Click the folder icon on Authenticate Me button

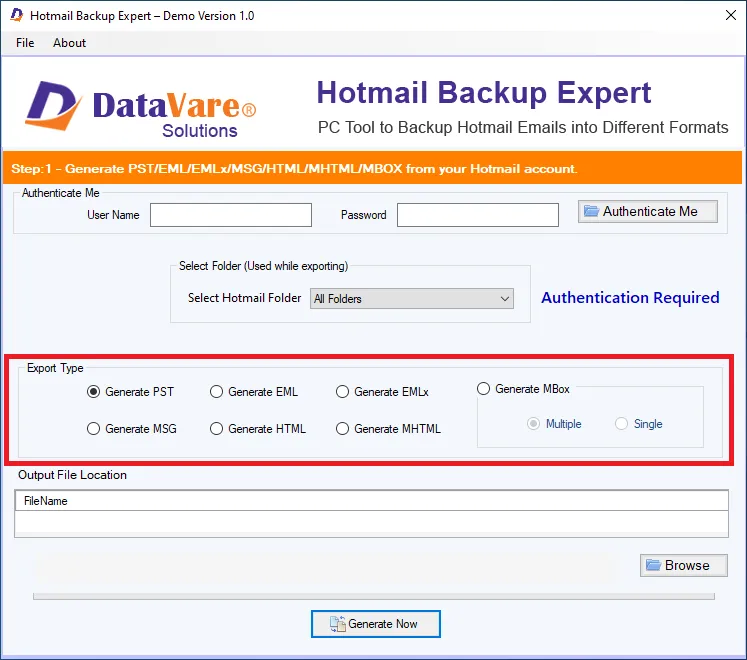point(591,211)
